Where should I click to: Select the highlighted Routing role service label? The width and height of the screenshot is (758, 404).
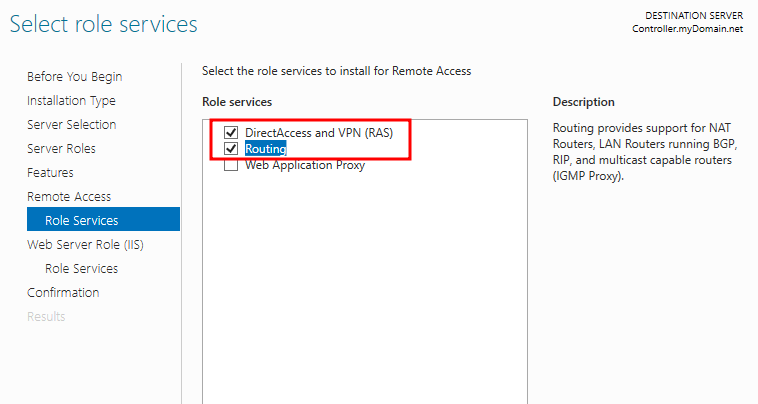[x=266, y=148]
